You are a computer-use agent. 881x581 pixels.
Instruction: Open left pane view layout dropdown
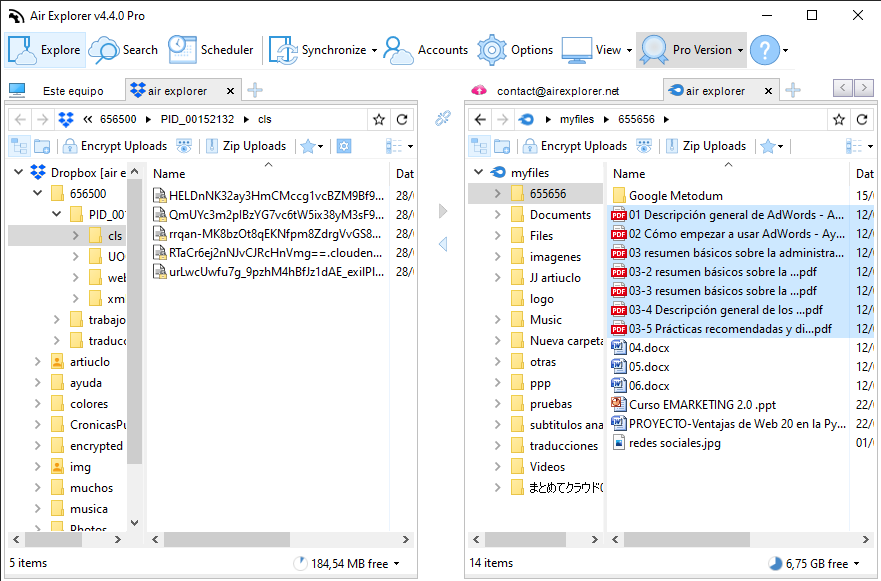(x=399, y=146)
